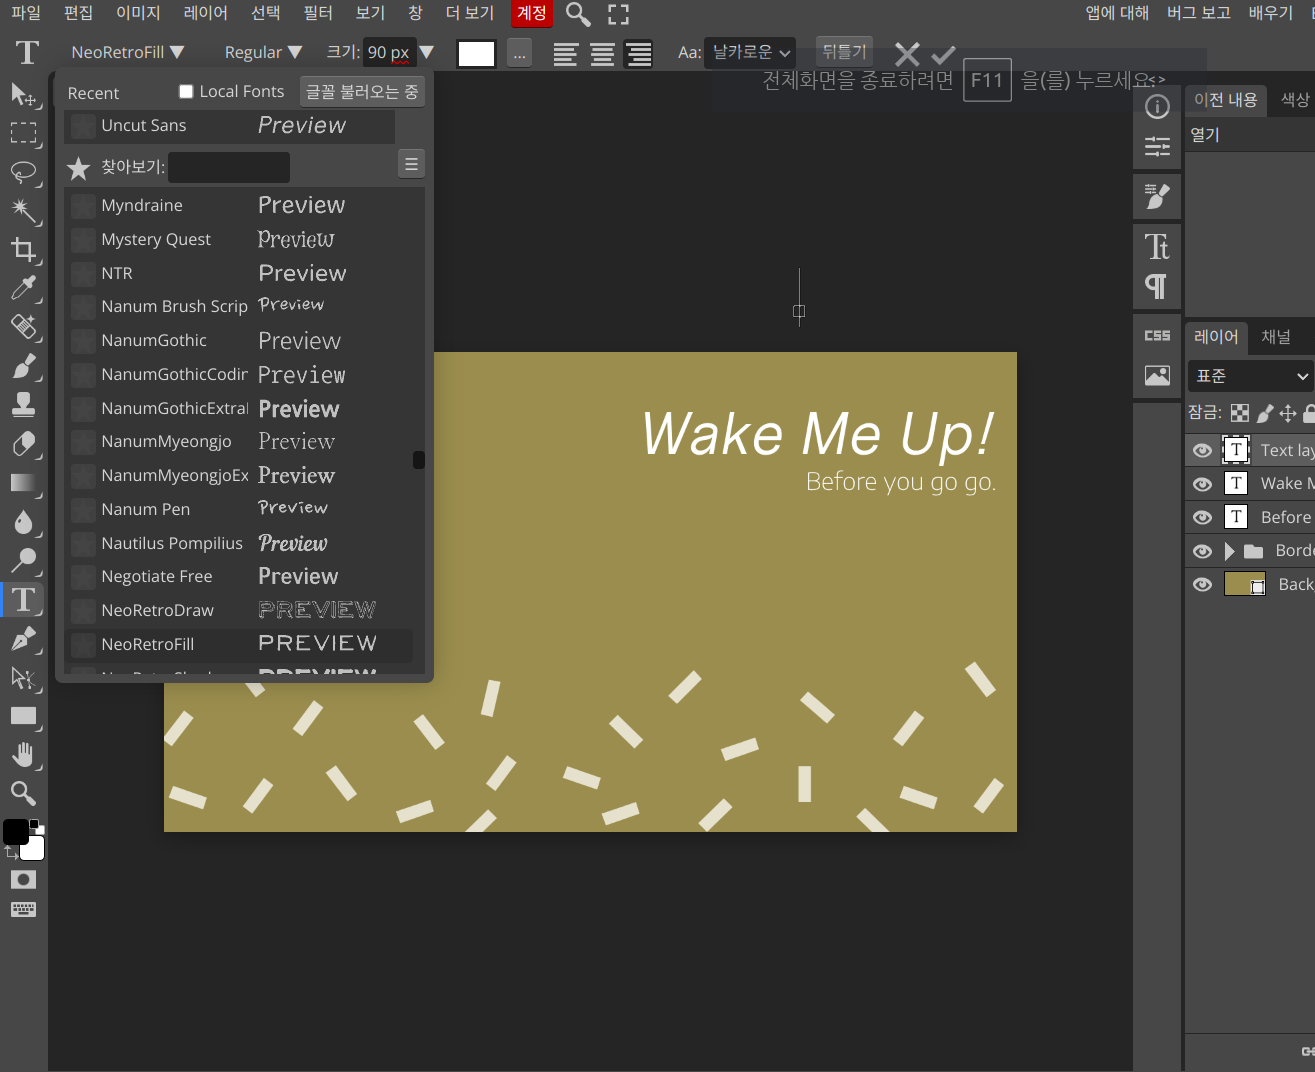Open the 이미지 menu

138,13
